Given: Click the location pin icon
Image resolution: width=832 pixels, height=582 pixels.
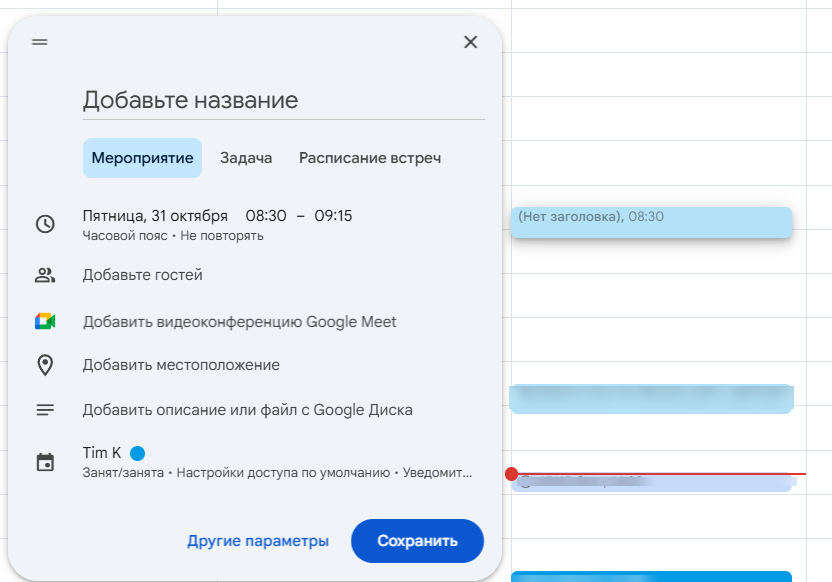Looking at the screenshot, I should (46, 367).
